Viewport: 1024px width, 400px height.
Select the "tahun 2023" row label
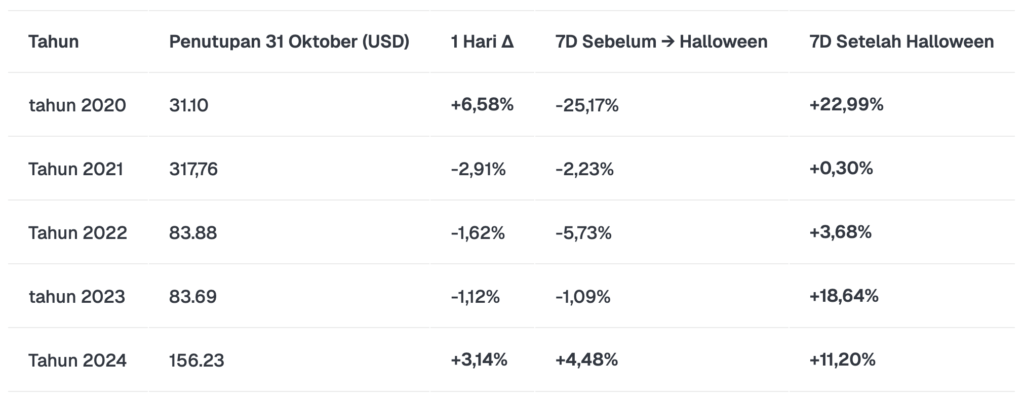[x=77, y=297]
